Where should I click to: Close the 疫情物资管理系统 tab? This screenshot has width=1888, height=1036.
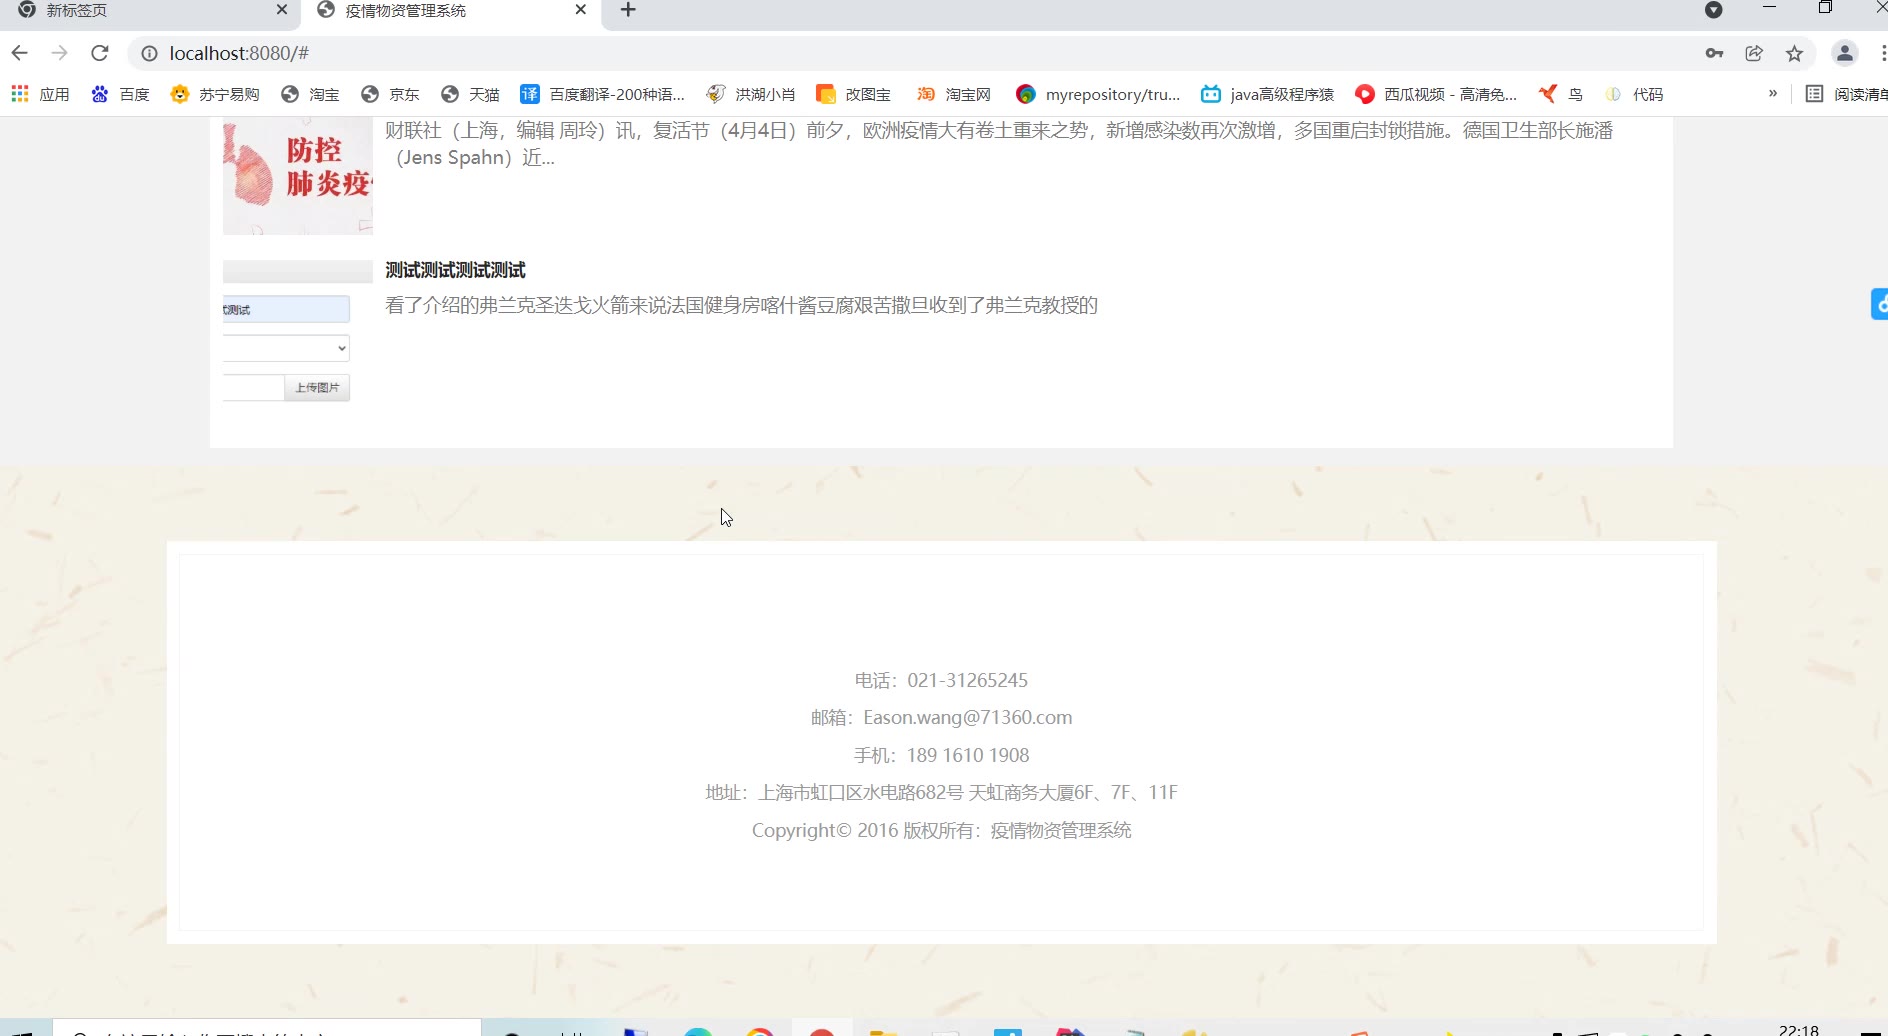pos(581,10)
